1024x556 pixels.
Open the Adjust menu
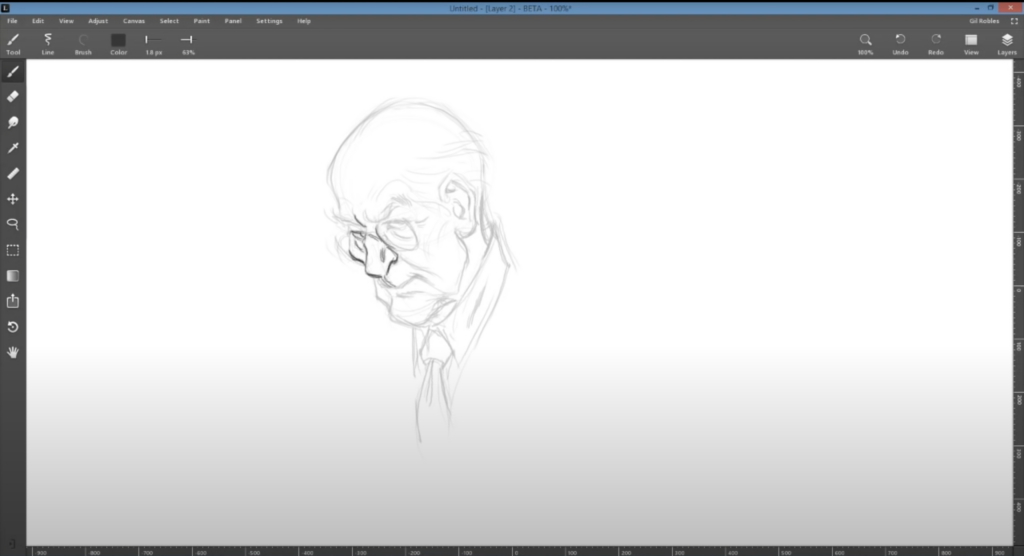[98, 21]
